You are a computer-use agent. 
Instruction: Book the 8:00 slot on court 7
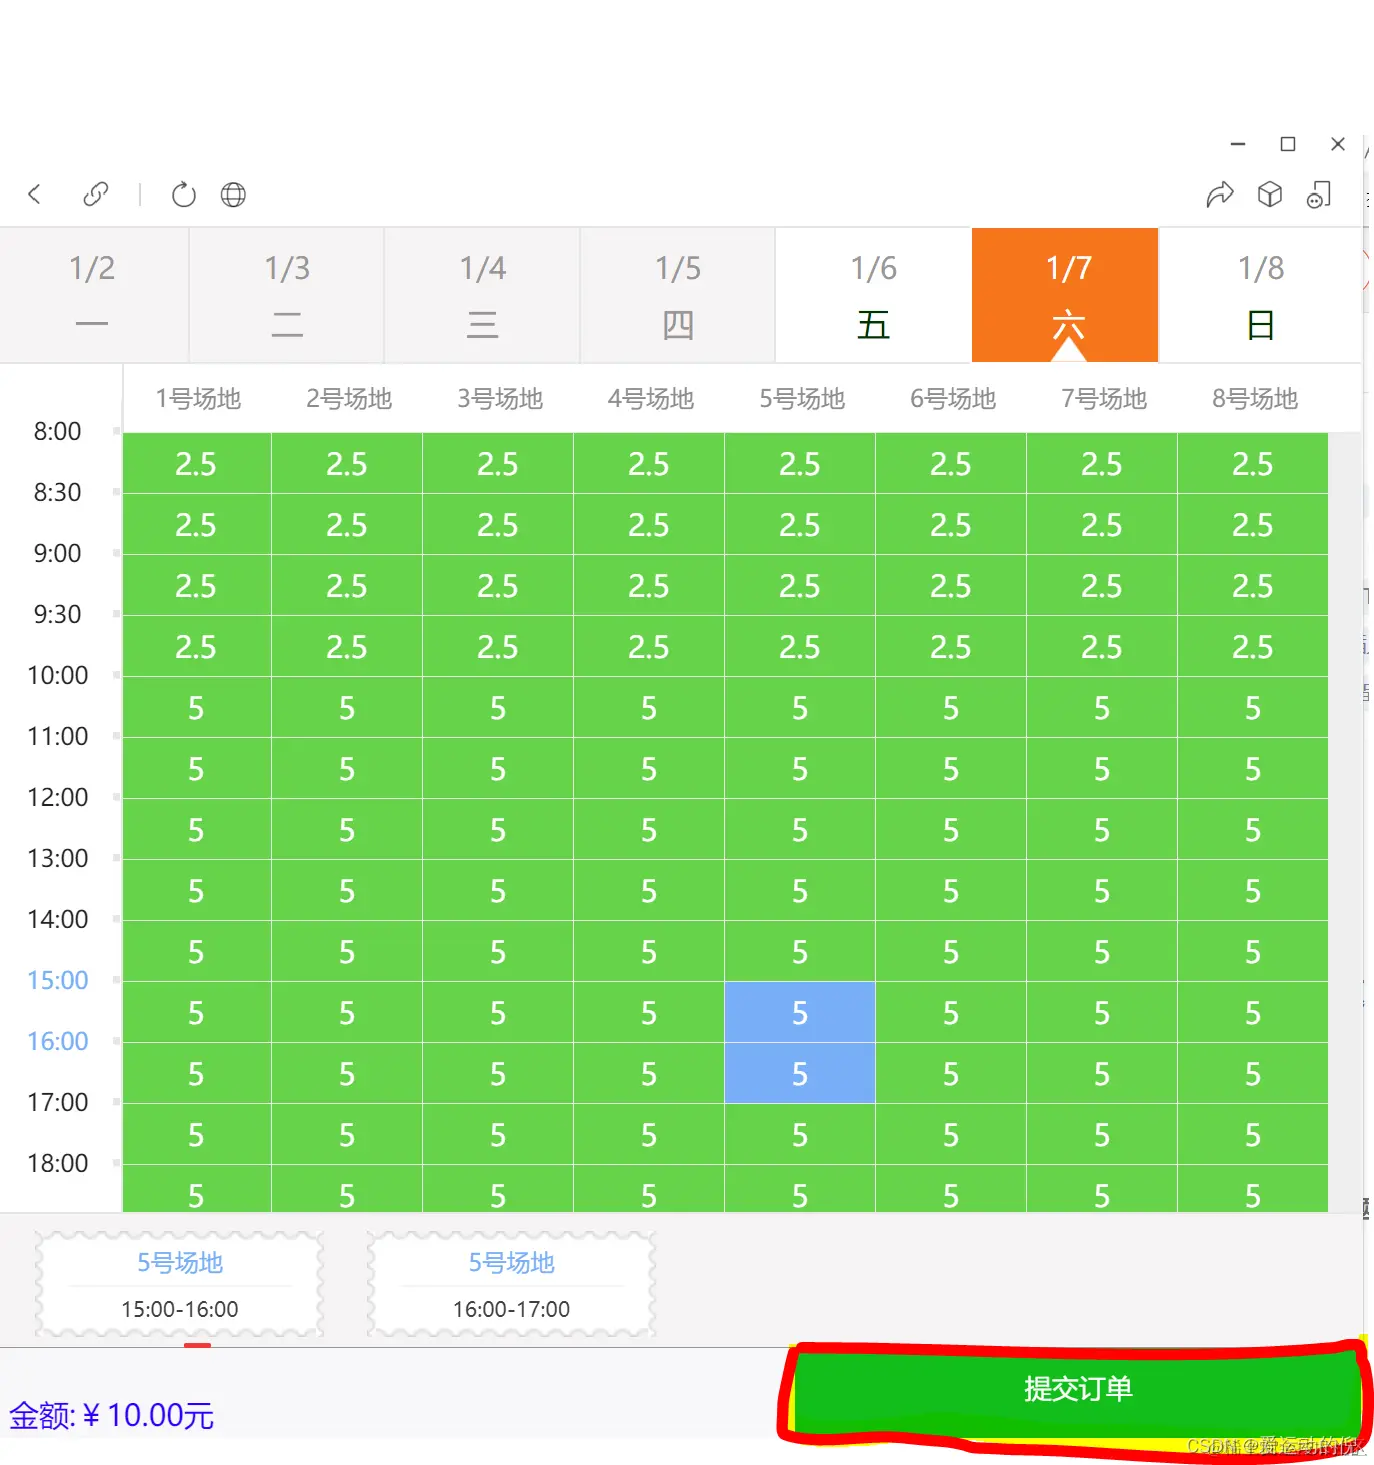coord(1102,464)
